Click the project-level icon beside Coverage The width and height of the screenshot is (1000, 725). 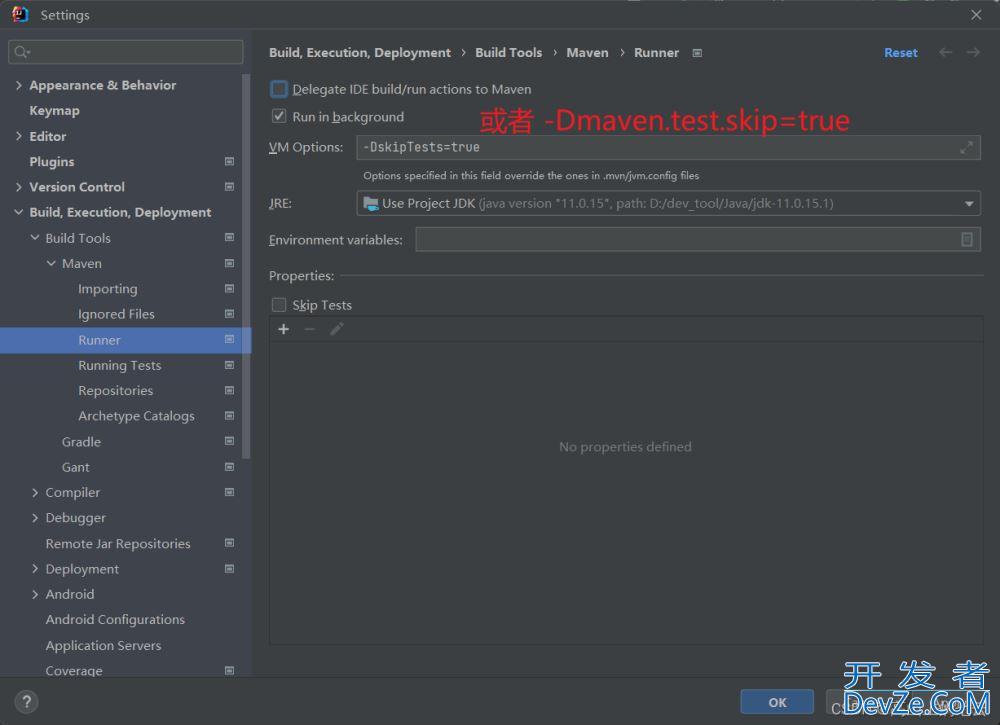(230, 670)
